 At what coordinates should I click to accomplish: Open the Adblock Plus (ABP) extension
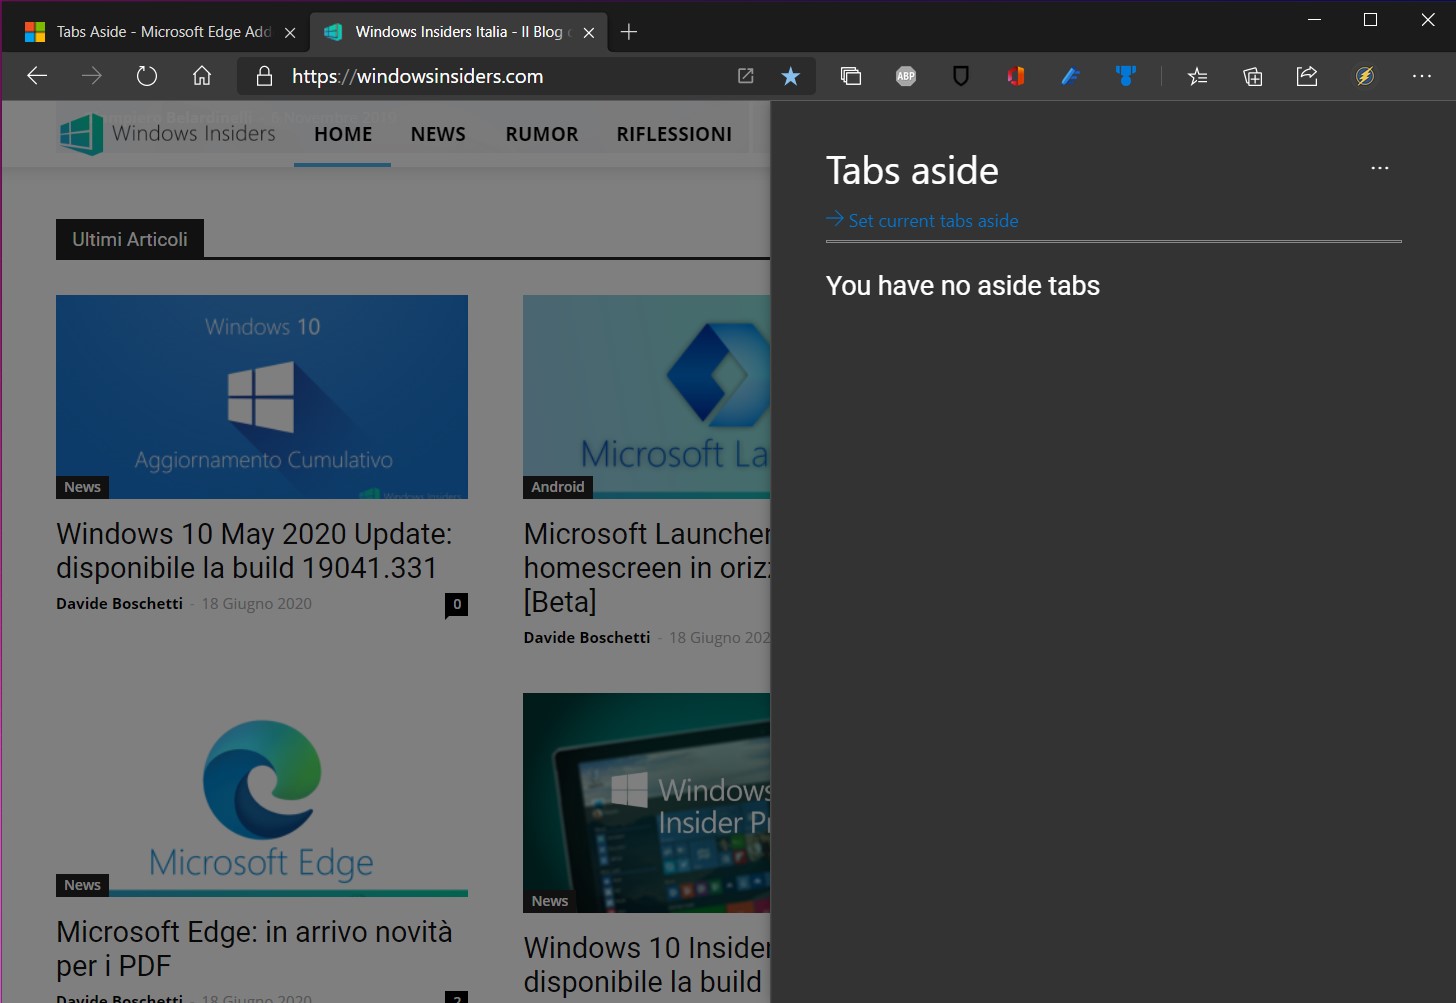tap(906, 76)
